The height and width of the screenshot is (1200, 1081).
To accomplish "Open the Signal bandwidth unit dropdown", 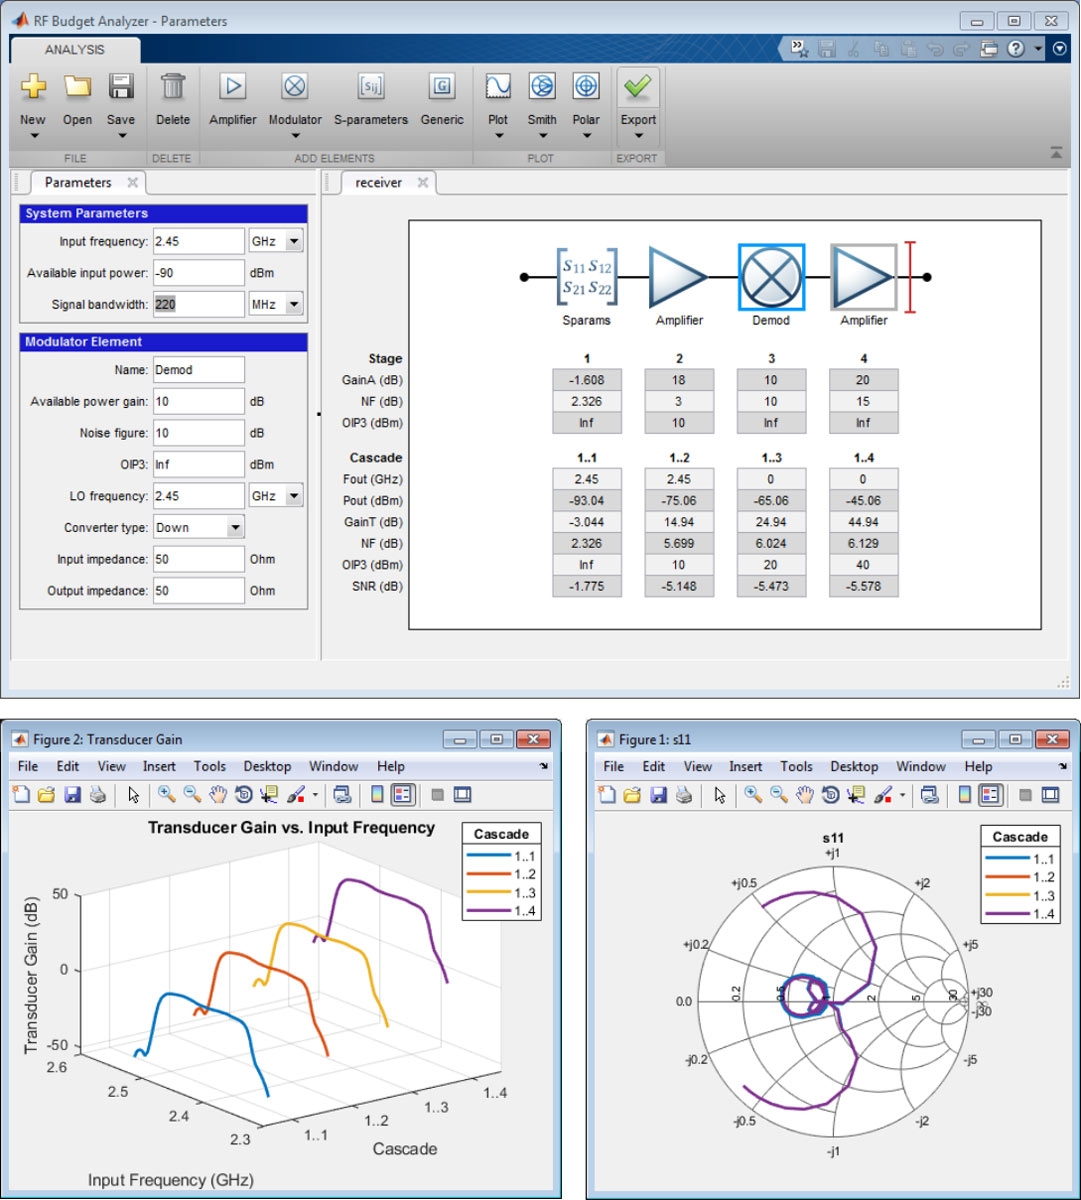I will [293, 304].
